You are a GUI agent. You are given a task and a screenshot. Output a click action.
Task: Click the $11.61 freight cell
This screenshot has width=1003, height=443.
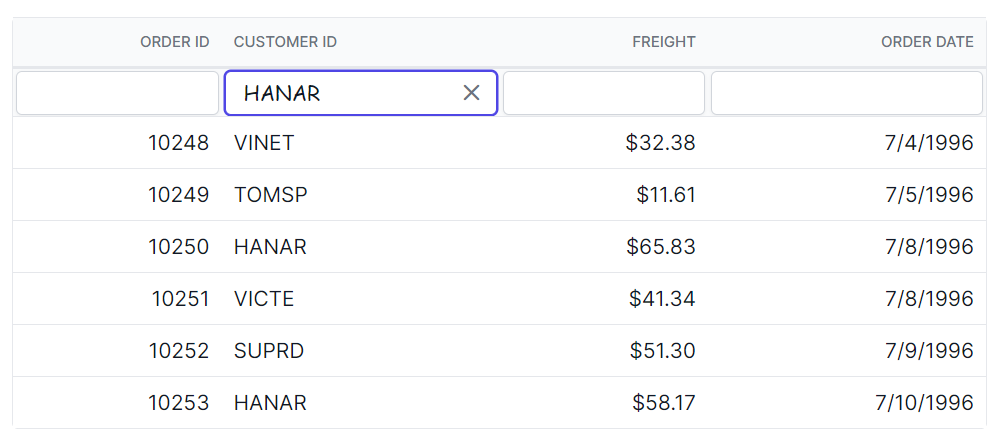[665, 195]
